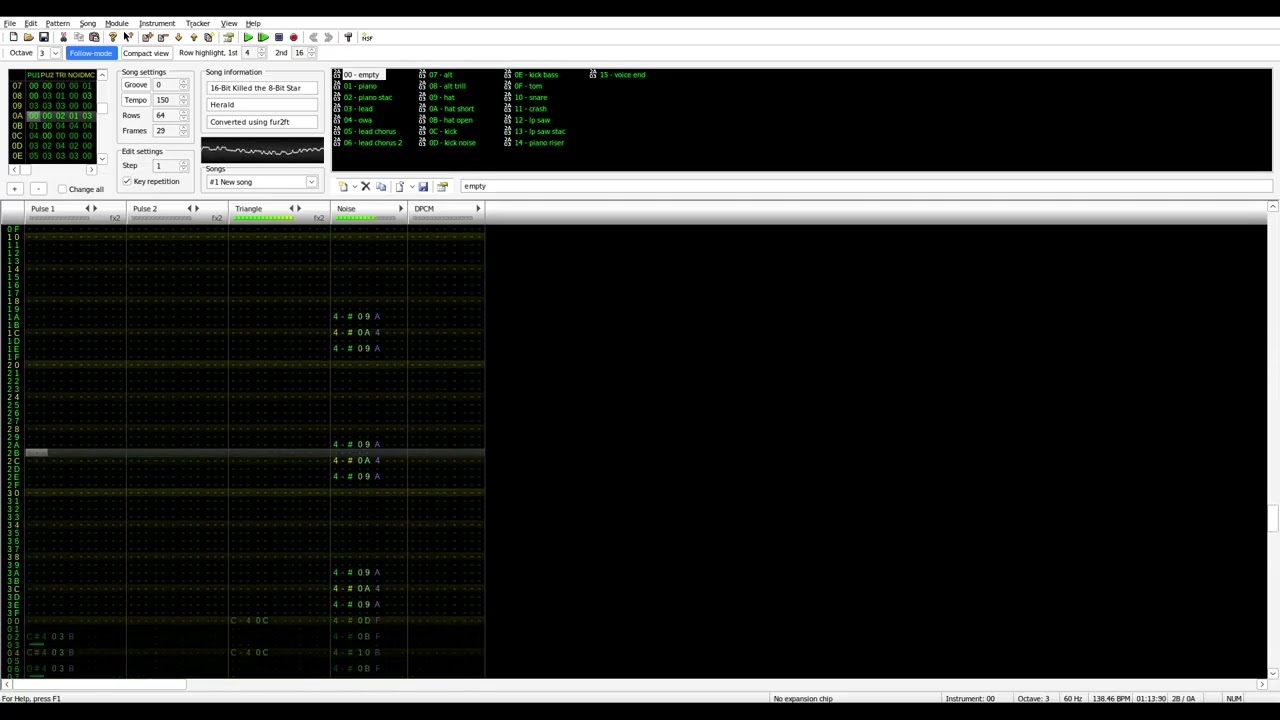This screenshot has width=1280, height=720.
Task: Enable the Change all checkbox
Action: tap(62, 189)
